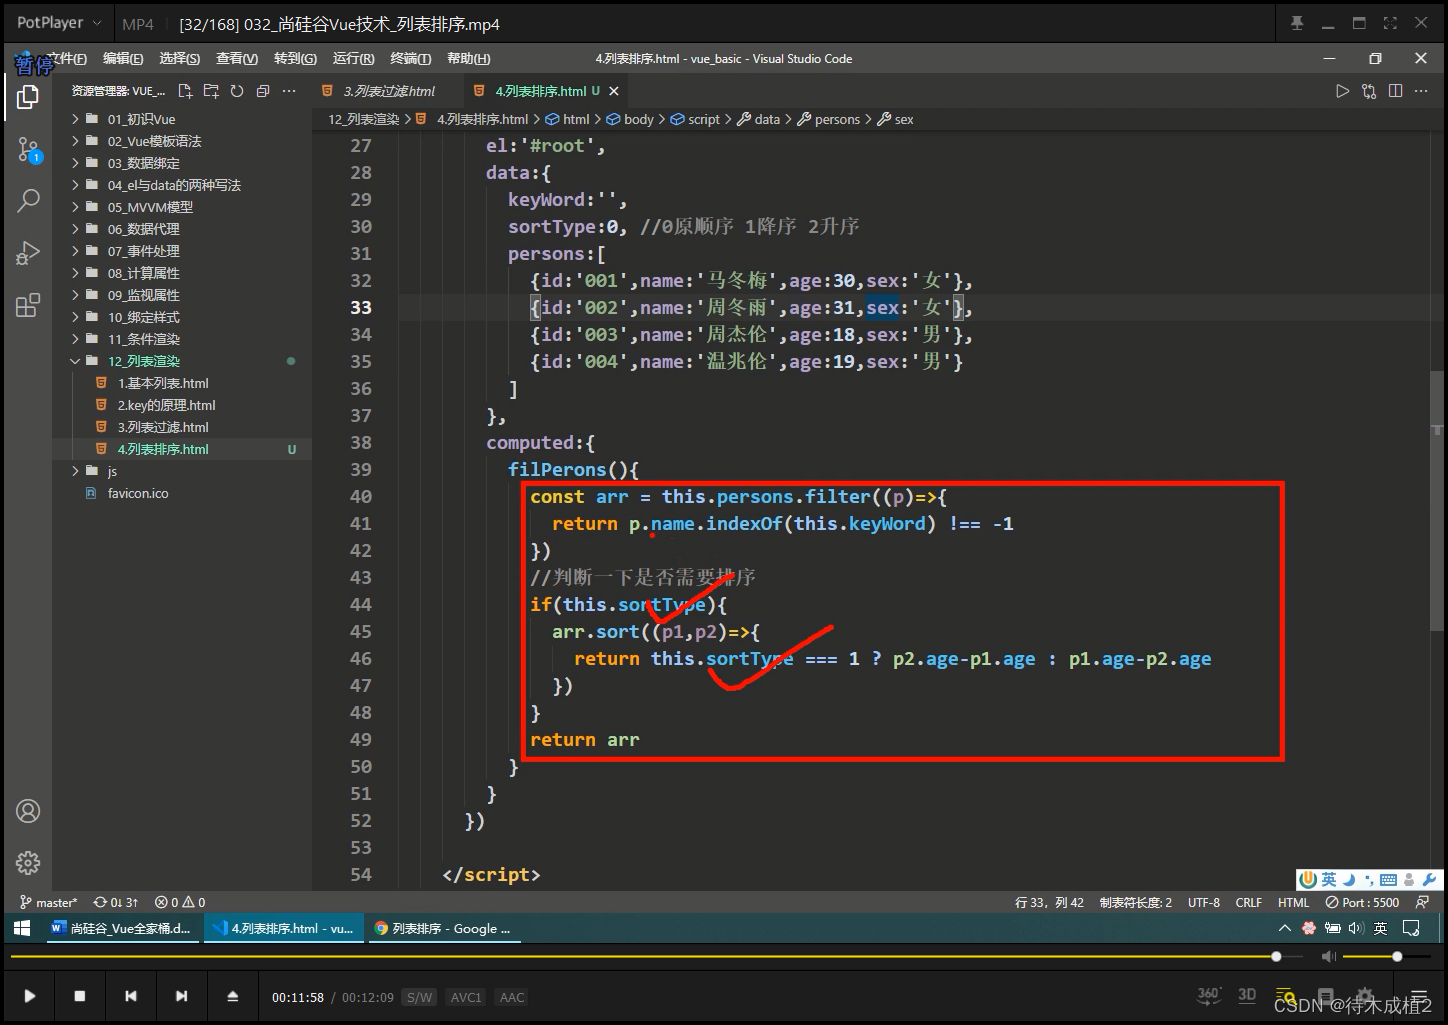Open the PotPlayer main menu dropdown
This screenshot has width=1448, height=1025.
click(59, 23)
